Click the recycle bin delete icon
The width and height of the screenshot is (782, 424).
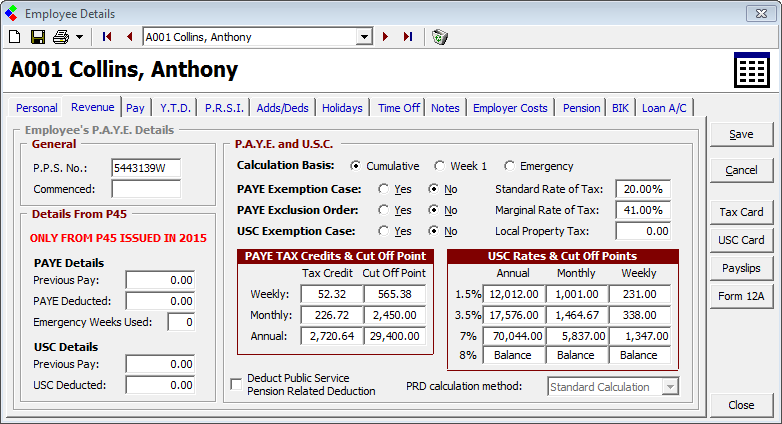tap(439, 37)
